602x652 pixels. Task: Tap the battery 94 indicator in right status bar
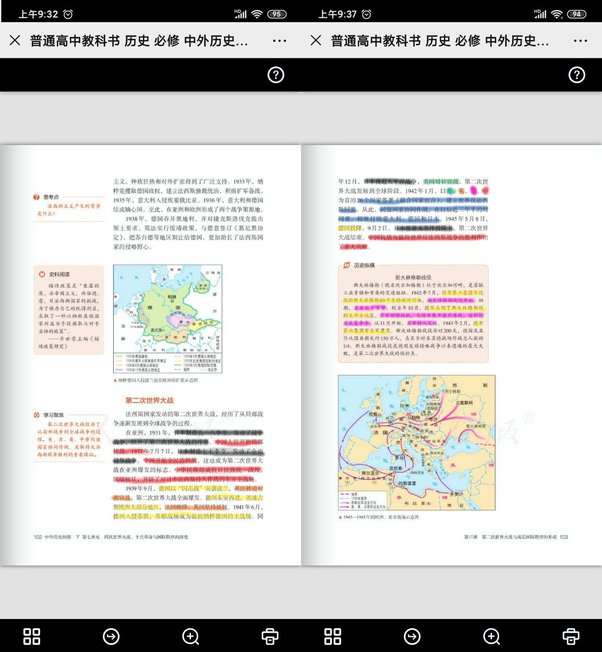[577, 14]
